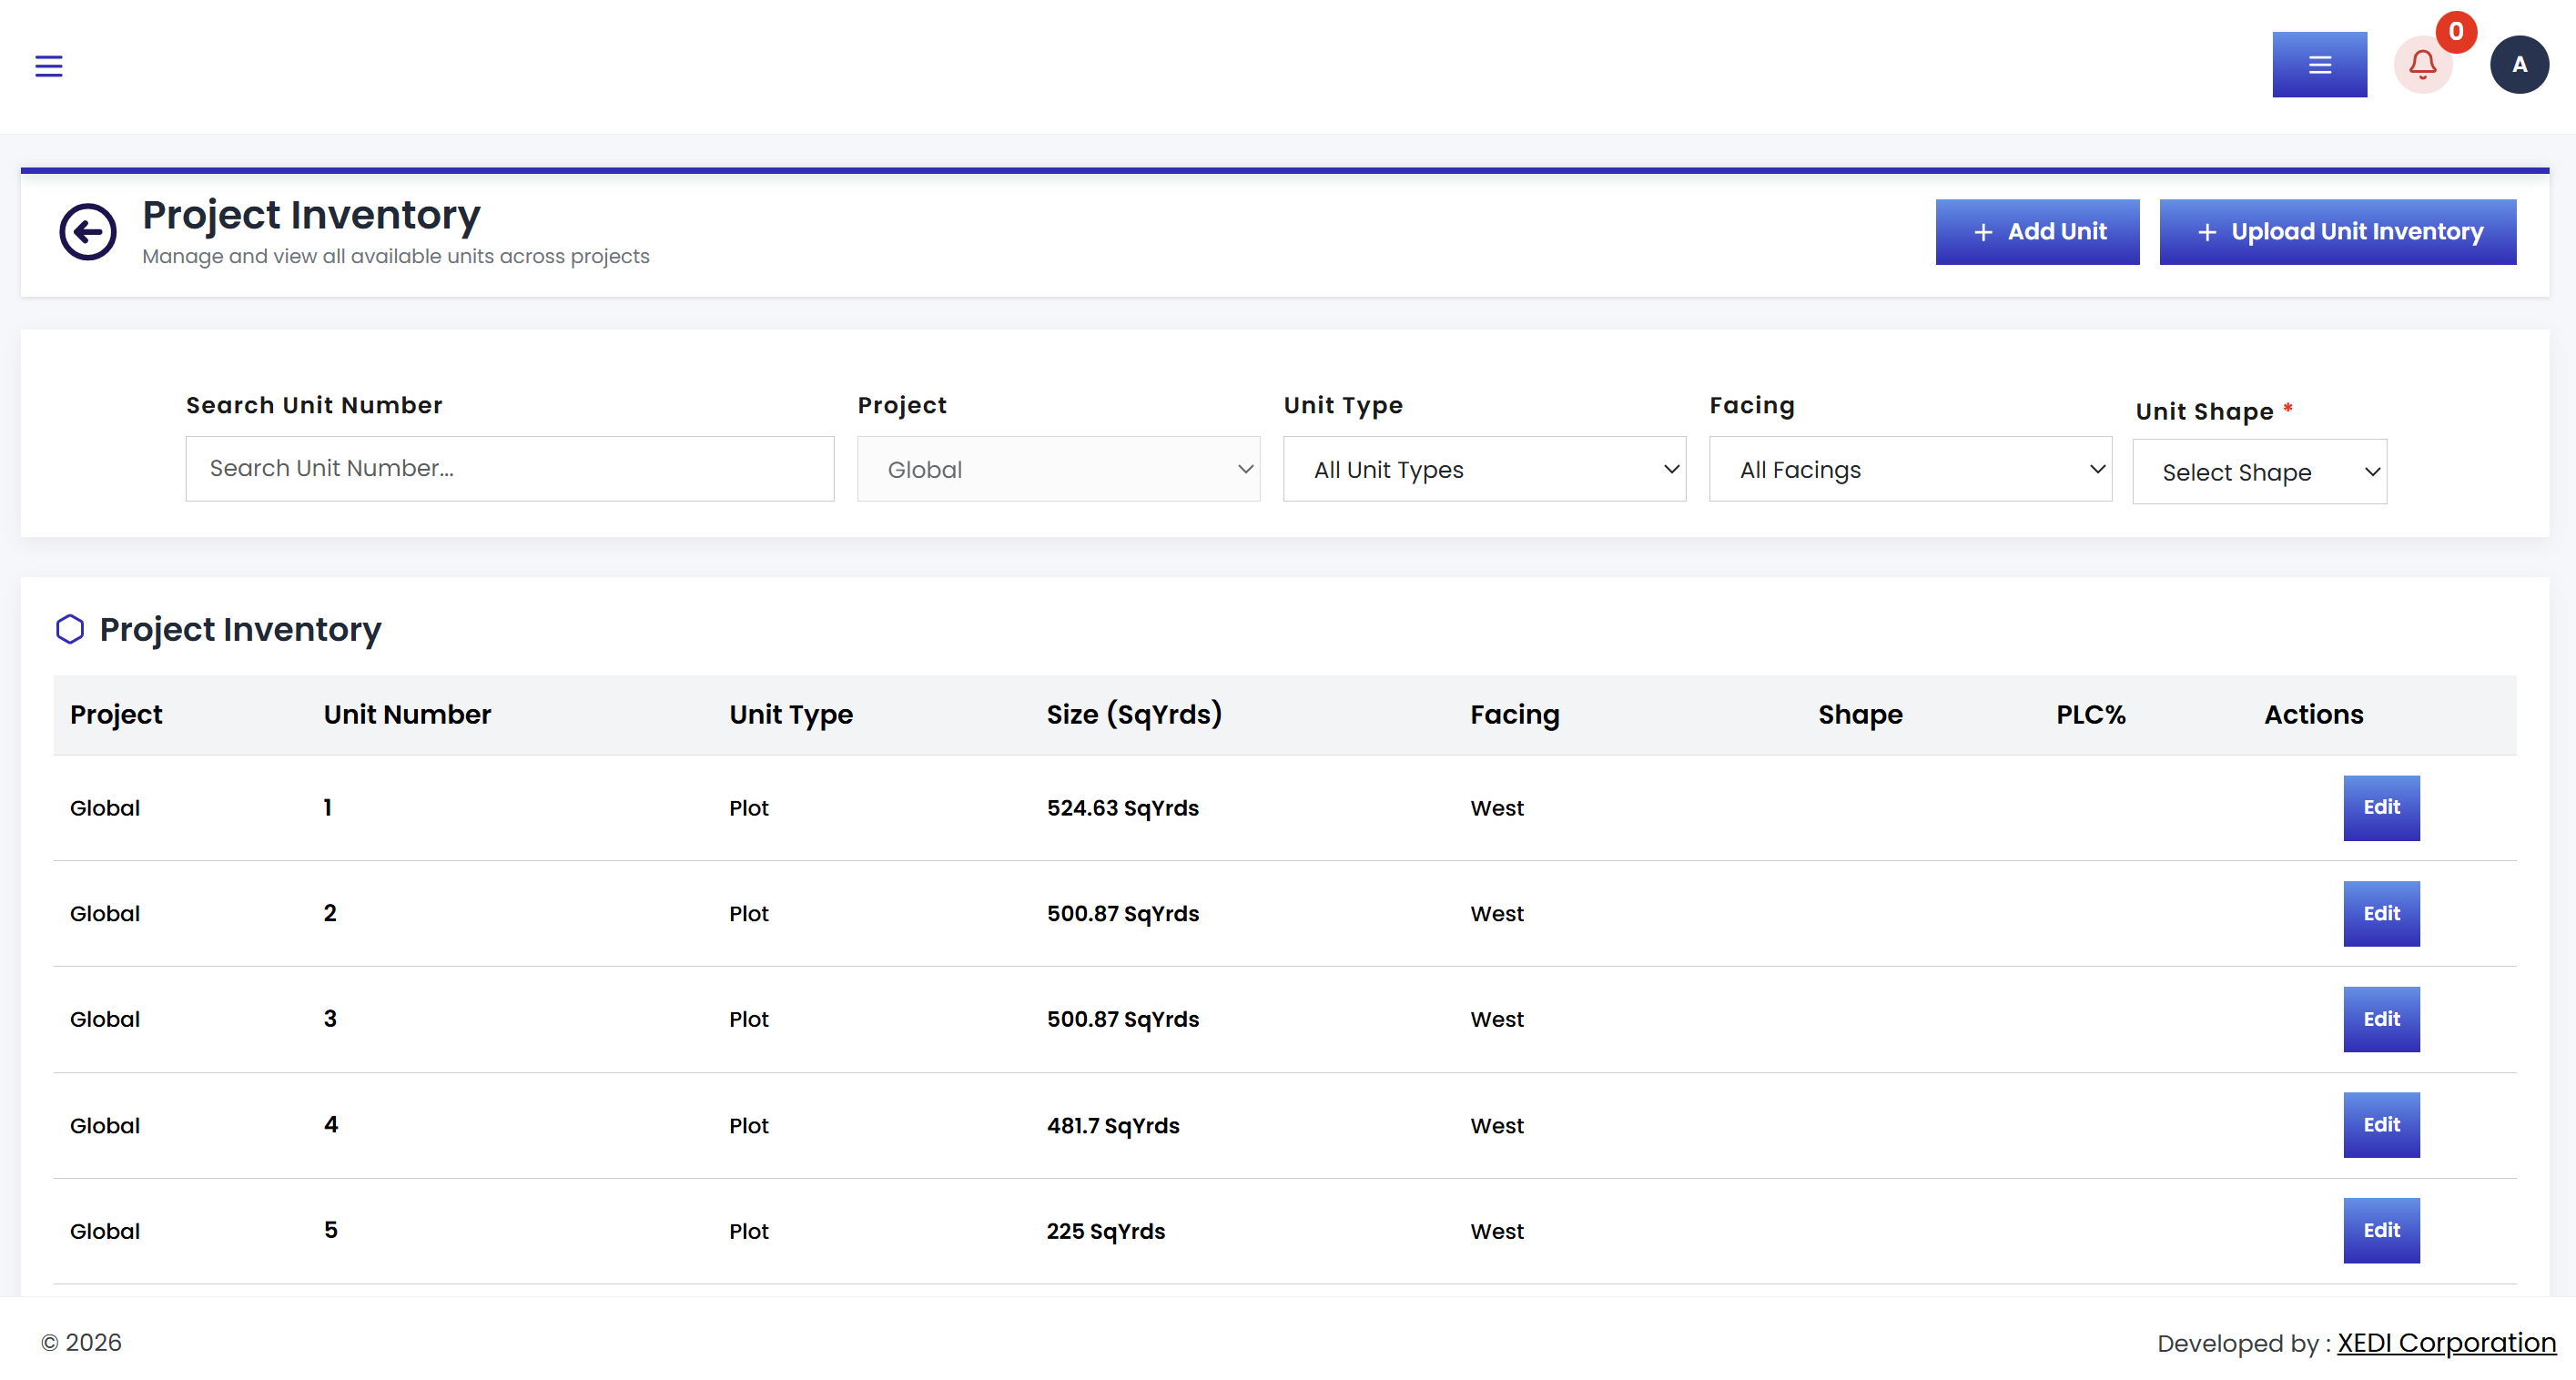Click the red notification count badge
Screen dimensions: 2576x1380
[x=2455, y=31]
